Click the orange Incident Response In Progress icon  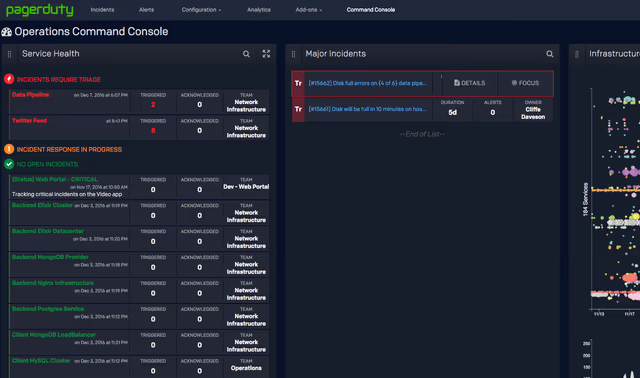(9, 149)
